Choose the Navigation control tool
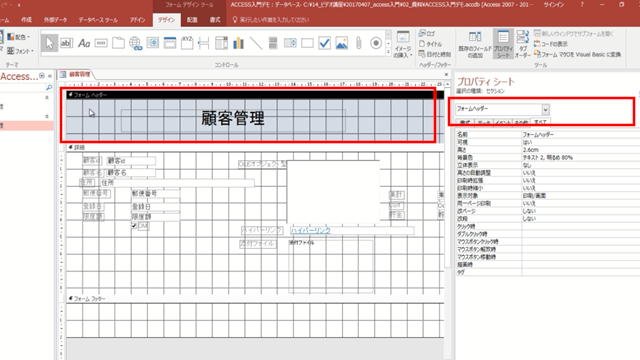Screen dimensions: 640x360 click(169, 43)
